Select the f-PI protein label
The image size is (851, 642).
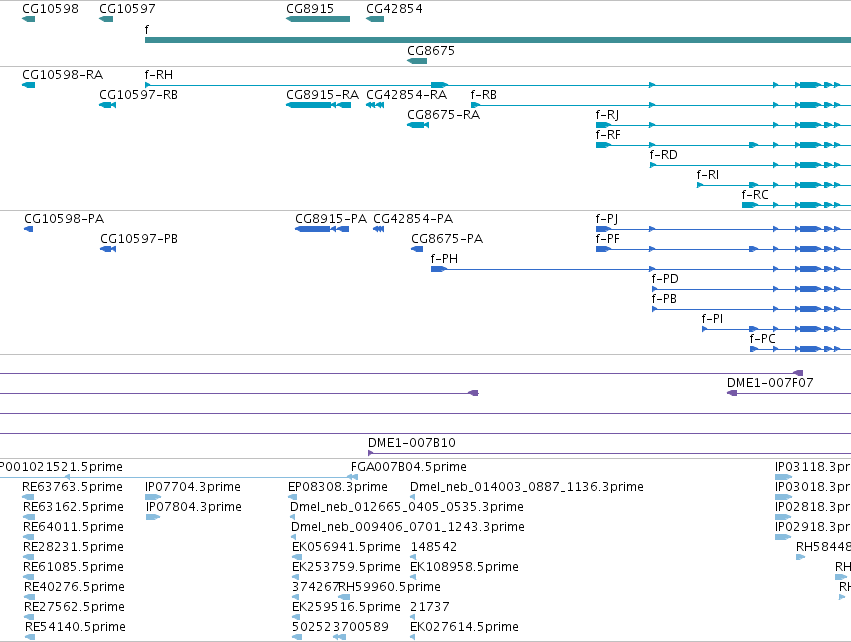click(x=712, y=319)
